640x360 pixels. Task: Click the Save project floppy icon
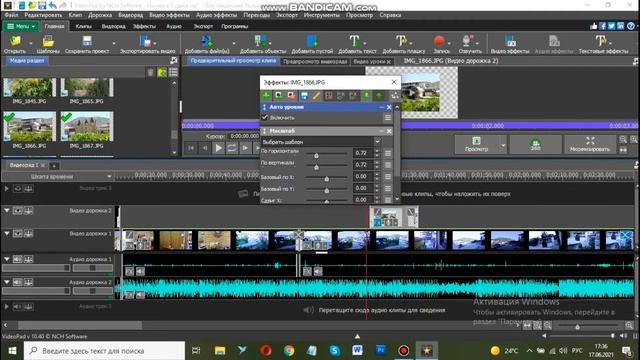[x=87, y=41]
